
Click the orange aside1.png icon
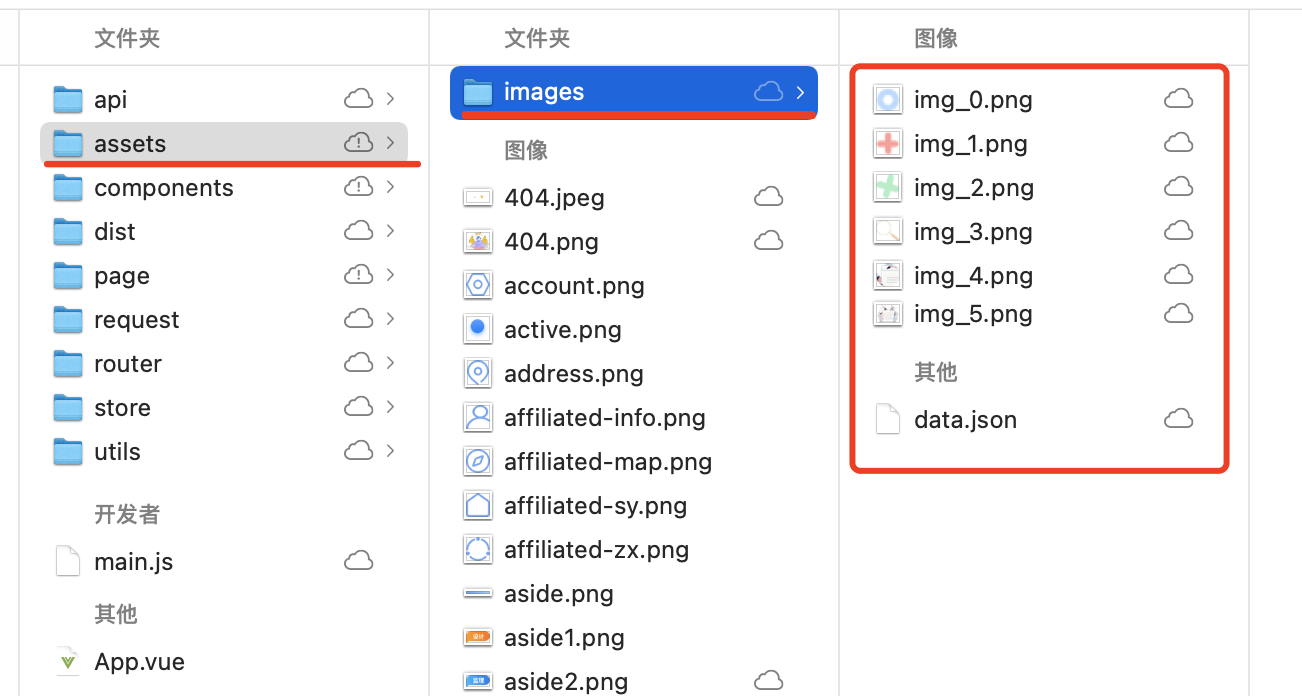[x=477, y=637]
